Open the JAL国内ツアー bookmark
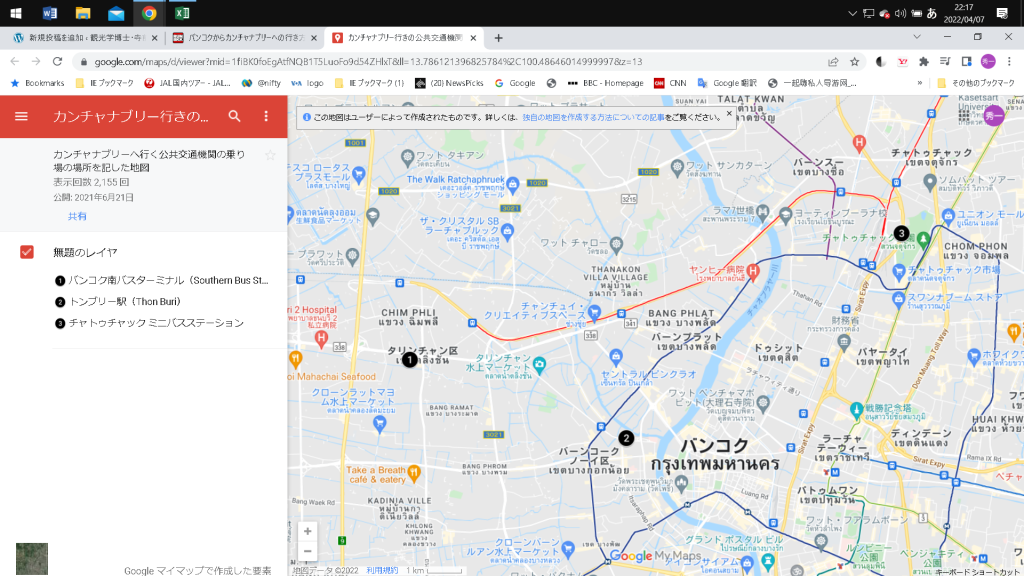The height and width of the screenshot is (576, 1024). coord(187,83)
